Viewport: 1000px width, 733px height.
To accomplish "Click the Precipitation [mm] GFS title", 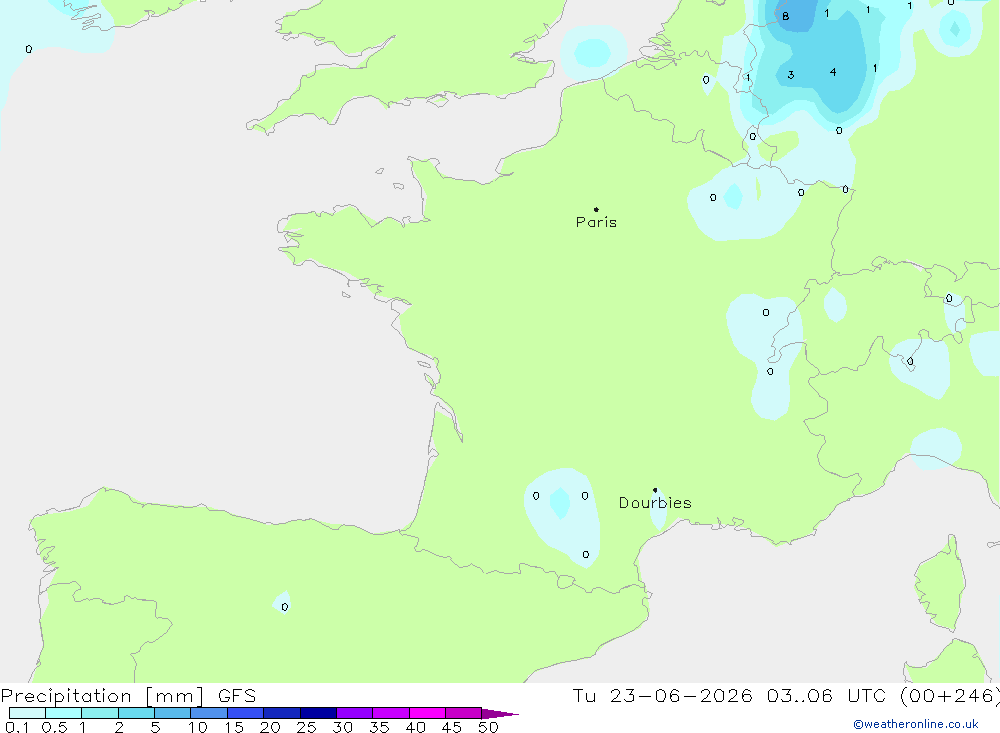I will [128, 695].
